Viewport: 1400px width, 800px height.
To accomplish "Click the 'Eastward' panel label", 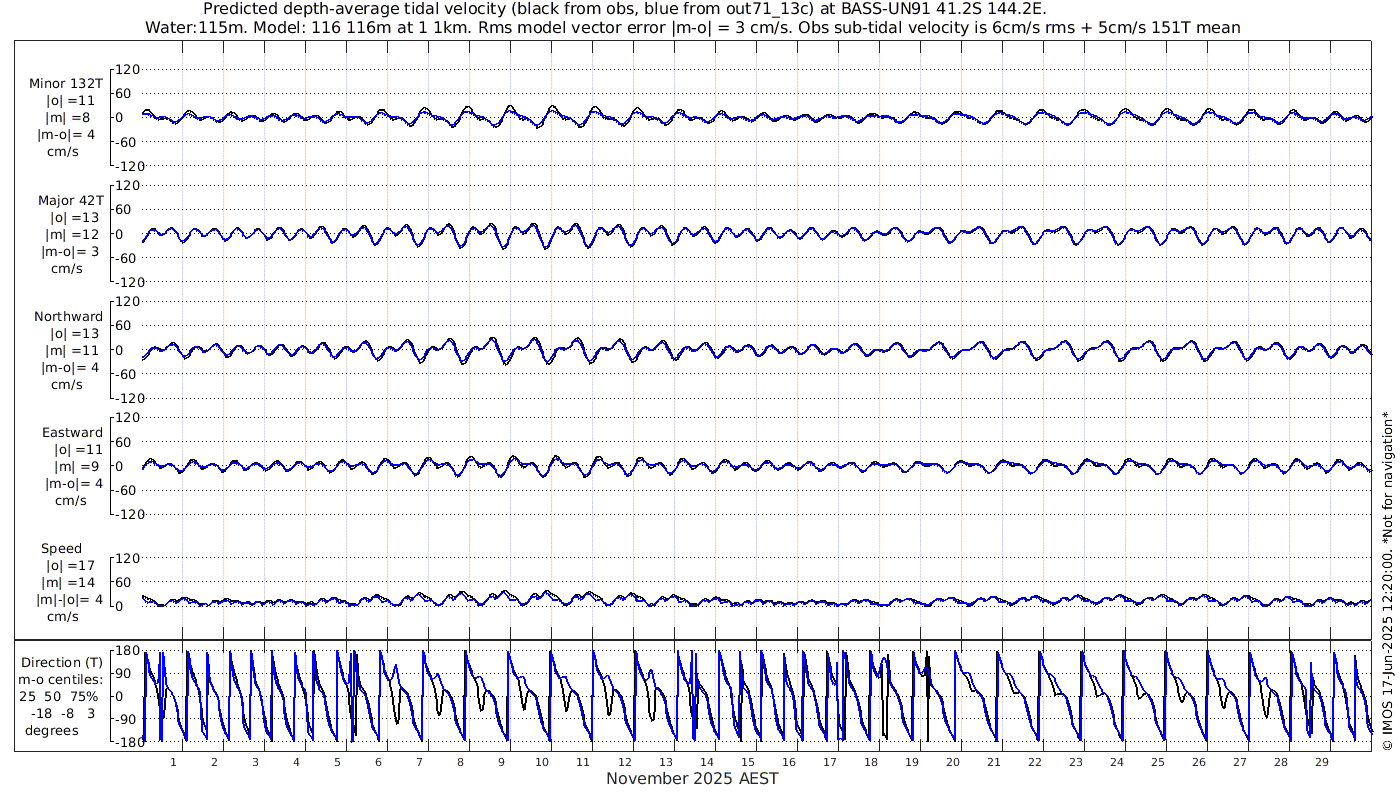I will tap(72, 432).
